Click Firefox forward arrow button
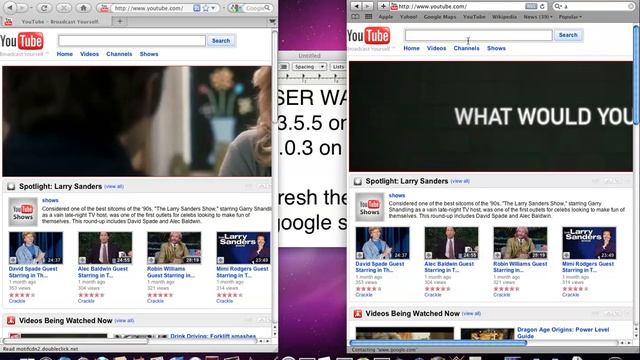640x360 pixels. click(x=22, y=7)
